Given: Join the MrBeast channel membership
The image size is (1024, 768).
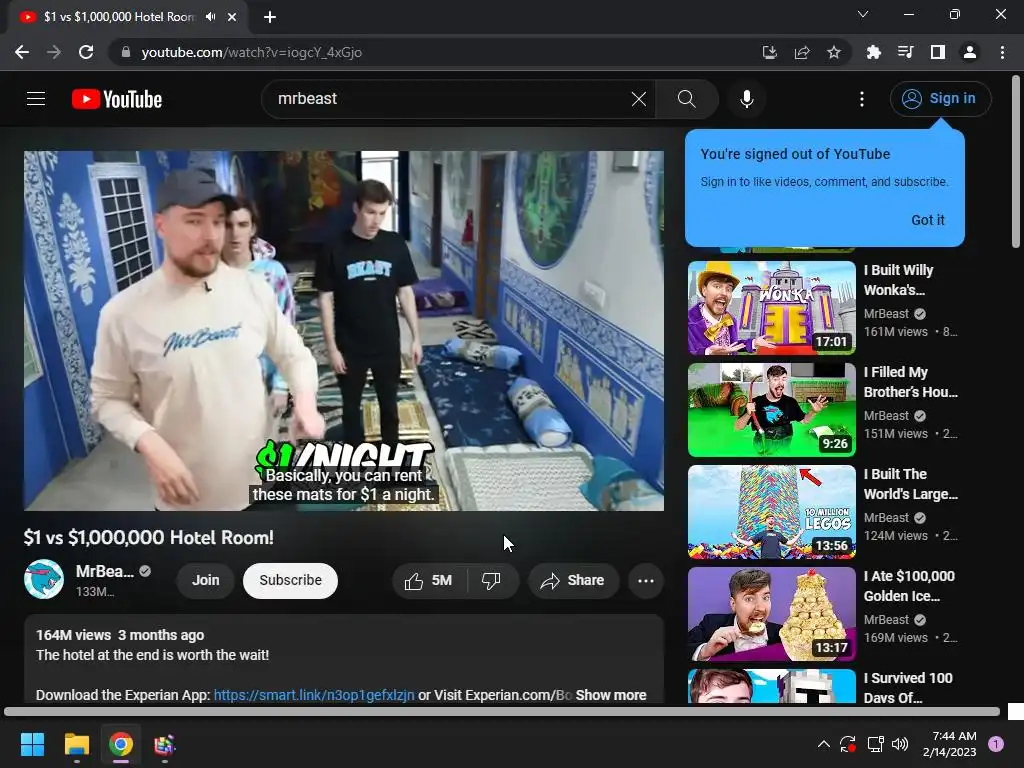Looking at the screenshot, I should pyautogui.click(x=206, y=581).
